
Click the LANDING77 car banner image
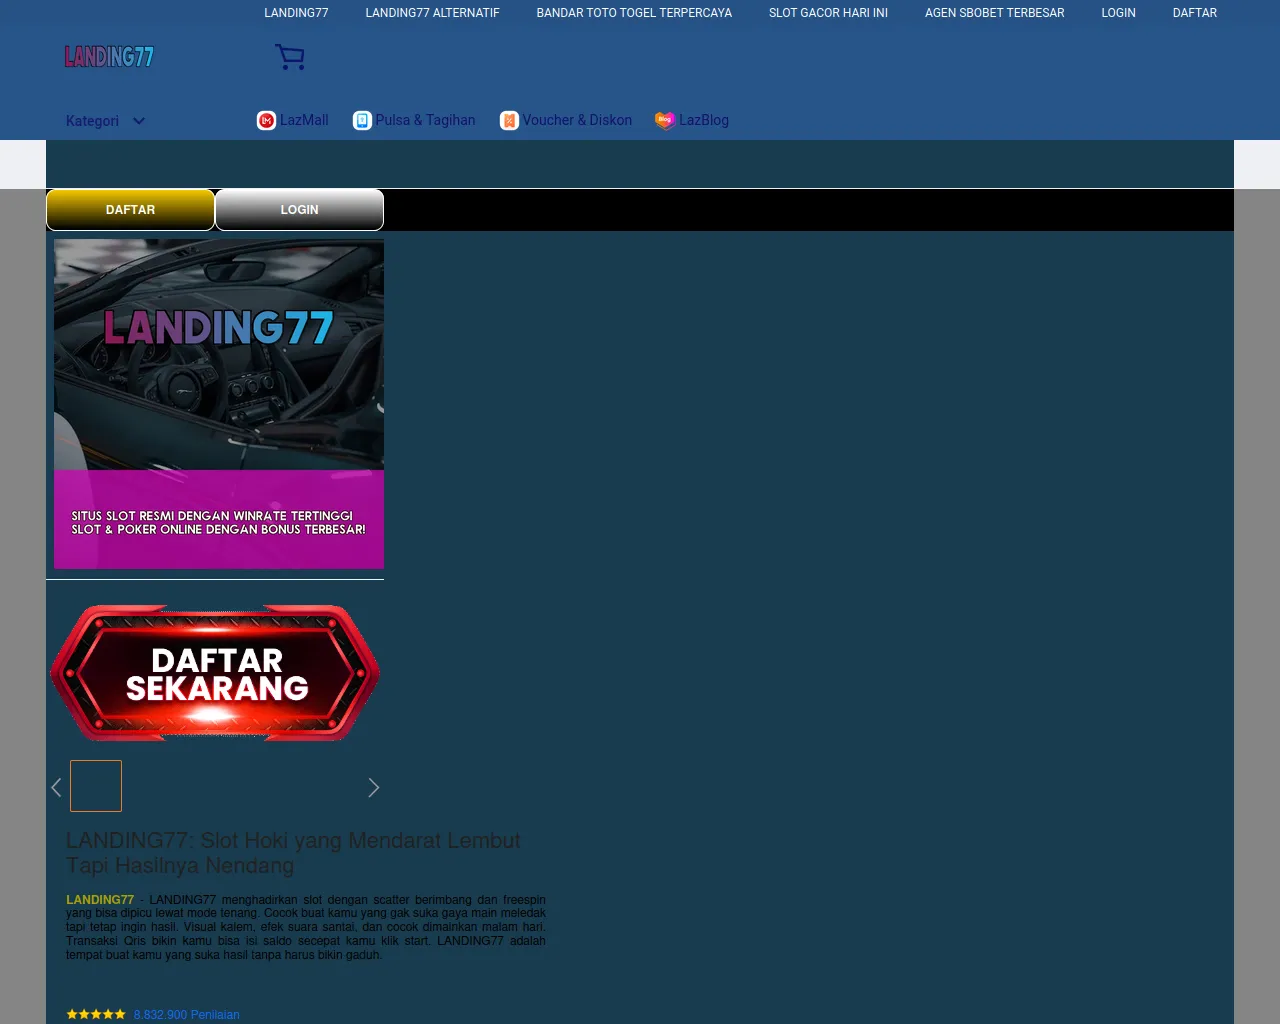219,404
